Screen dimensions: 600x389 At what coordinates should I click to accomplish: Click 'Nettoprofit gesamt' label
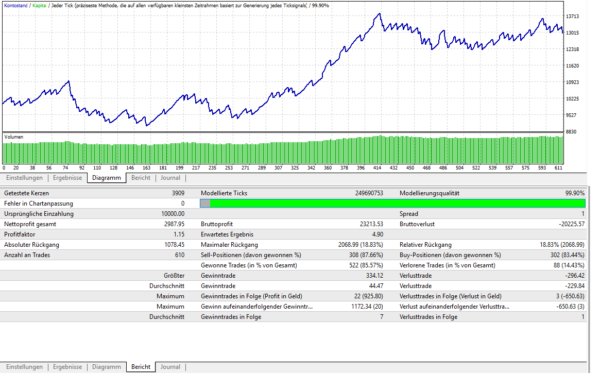(x=30, y=224)
